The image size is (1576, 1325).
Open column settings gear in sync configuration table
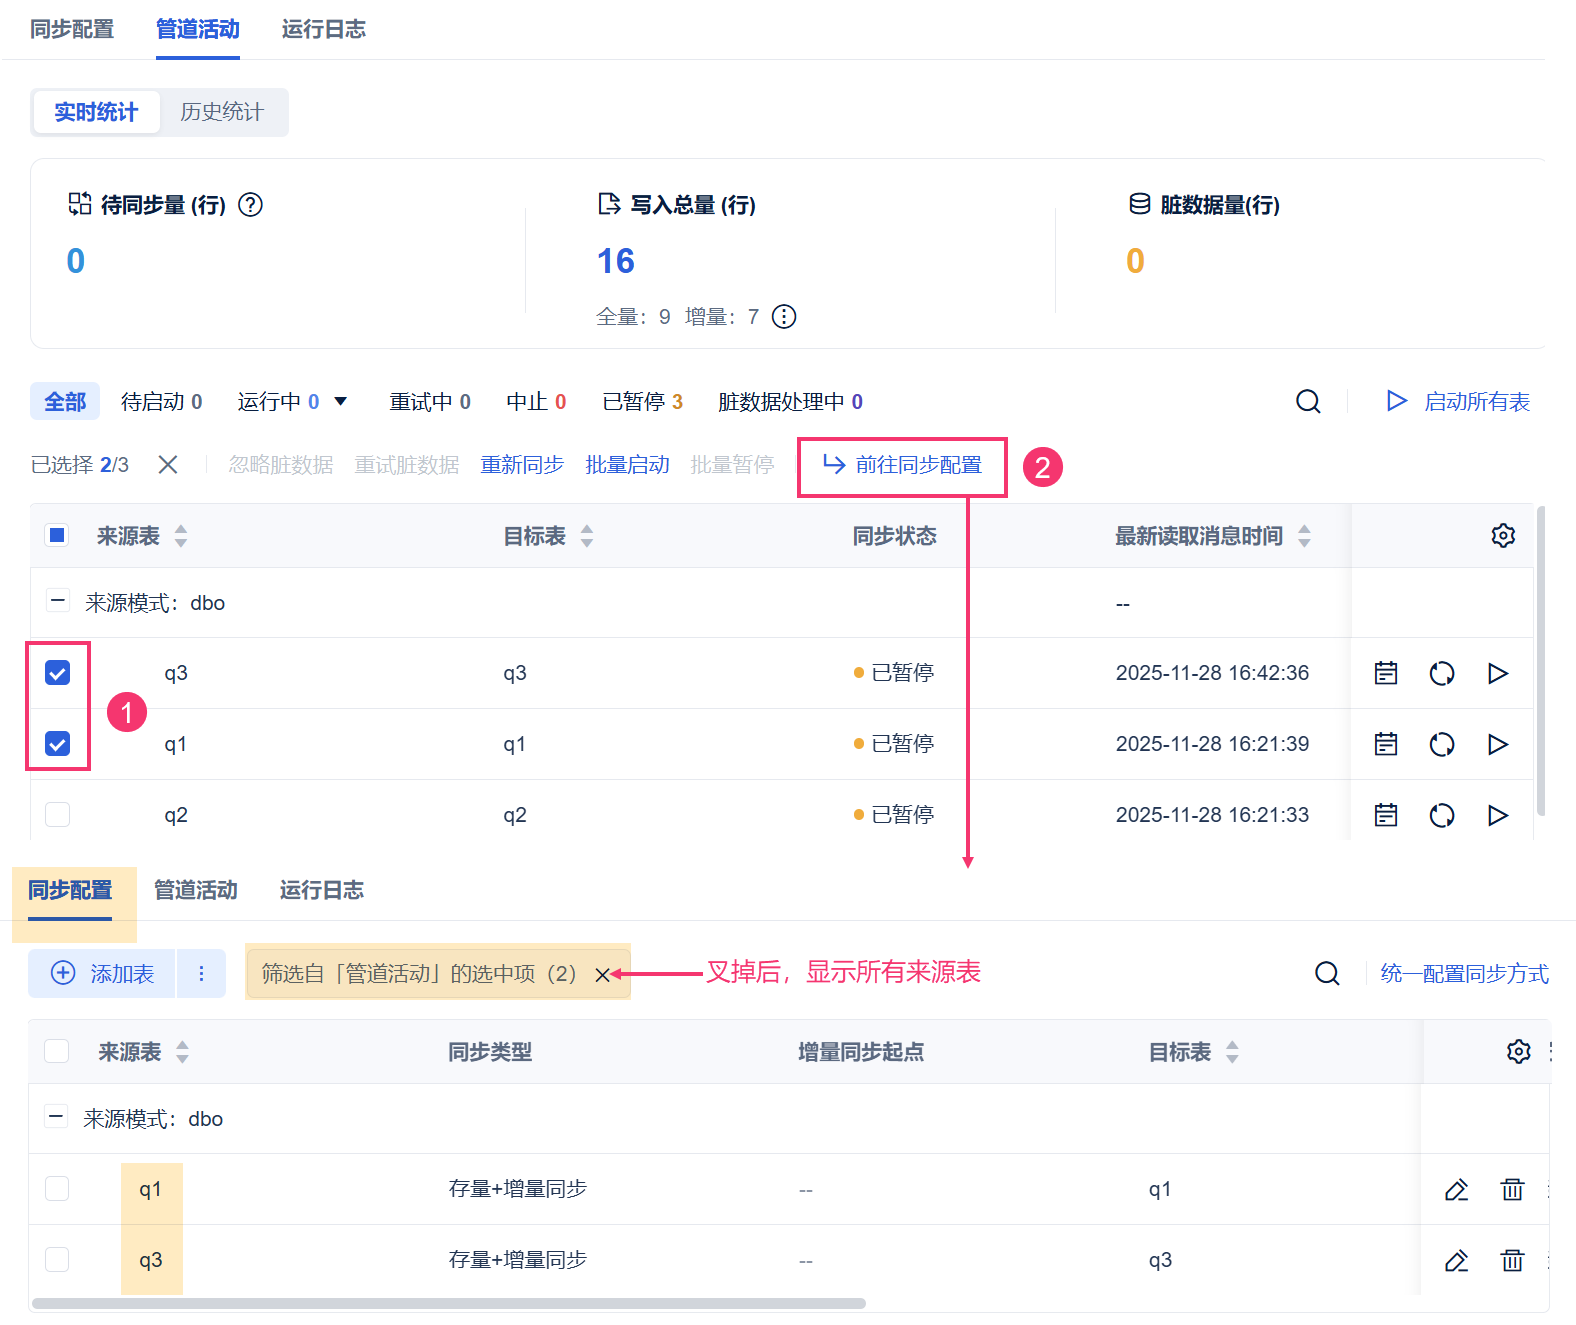[1519, 1052]
